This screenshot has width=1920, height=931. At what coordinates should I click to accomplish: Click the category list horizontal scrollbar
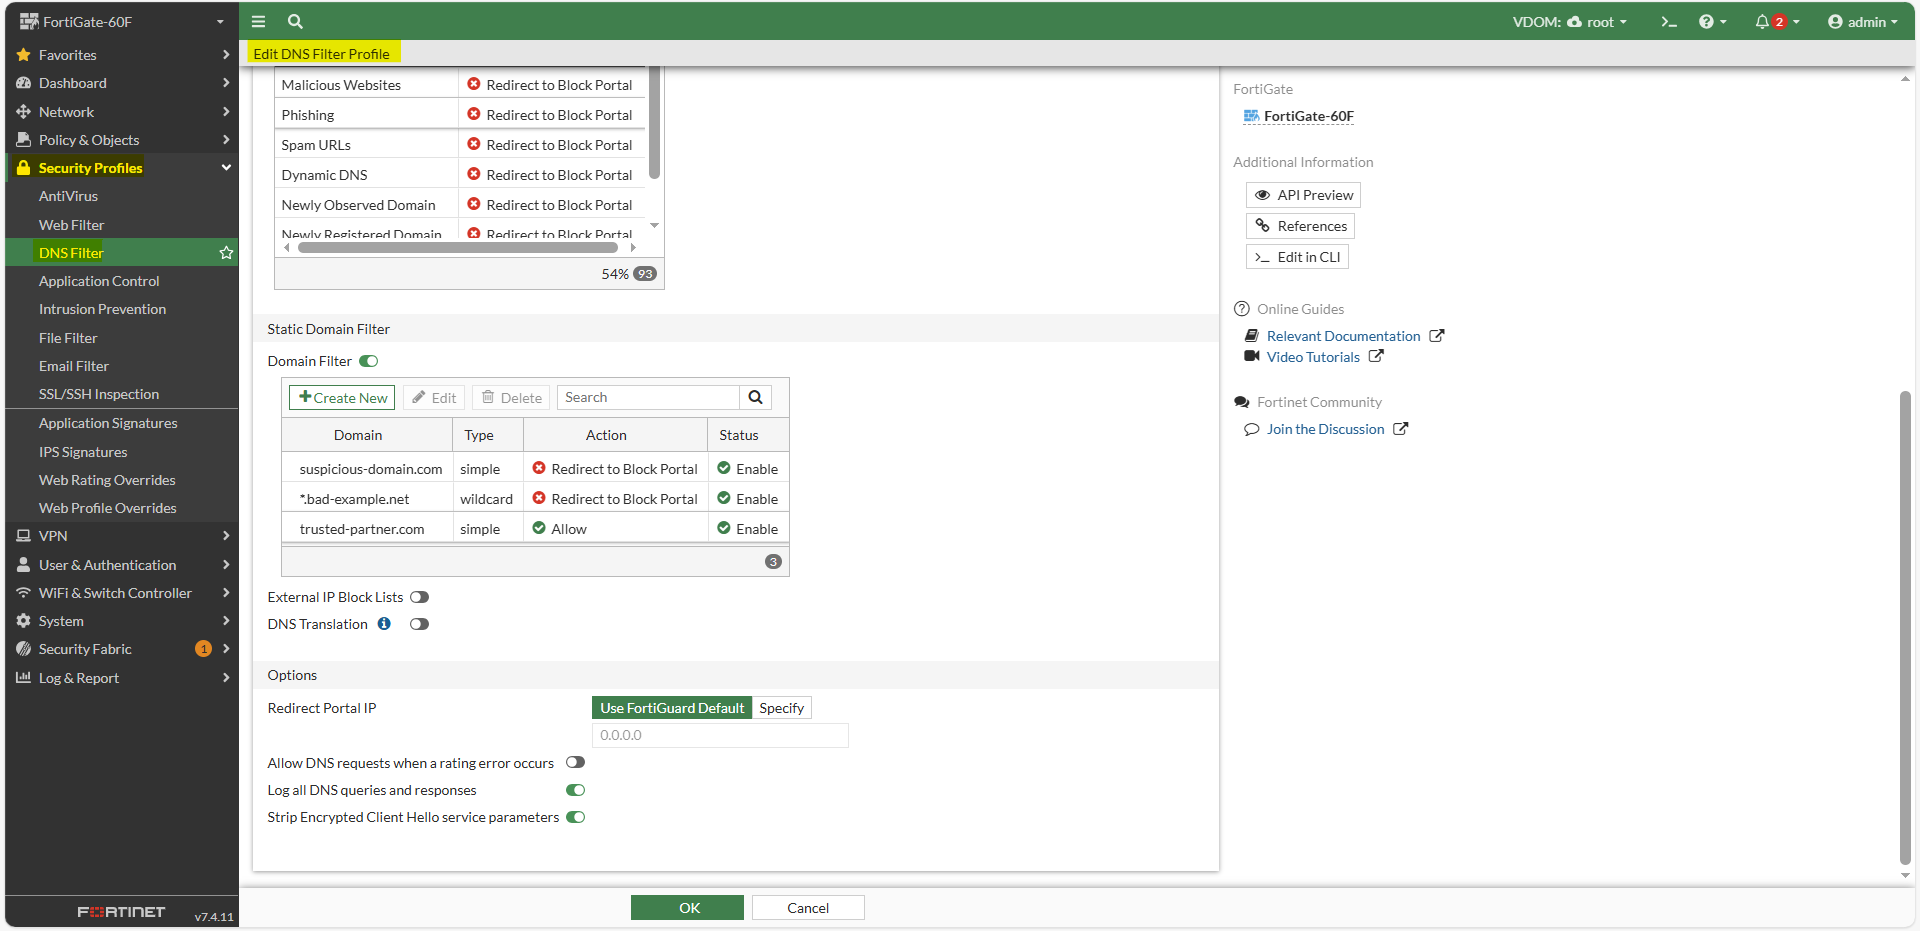point(458,247)
